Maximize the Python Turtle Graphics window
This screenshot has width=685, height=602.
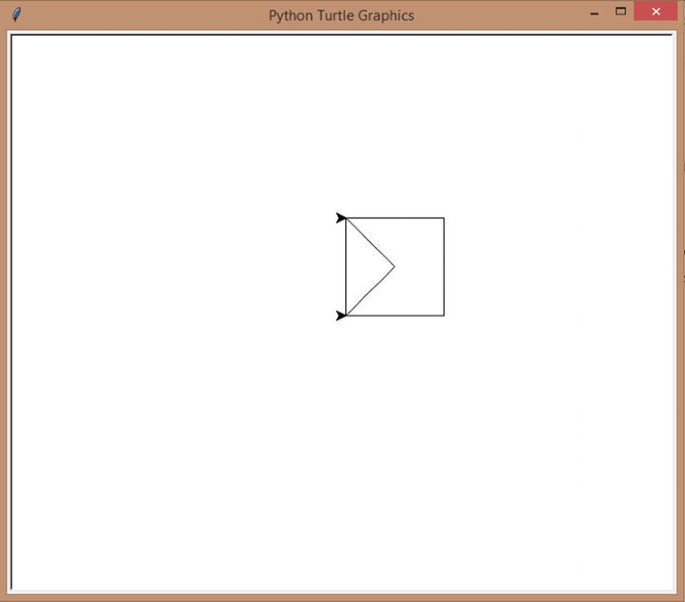[x=620, y=12]
